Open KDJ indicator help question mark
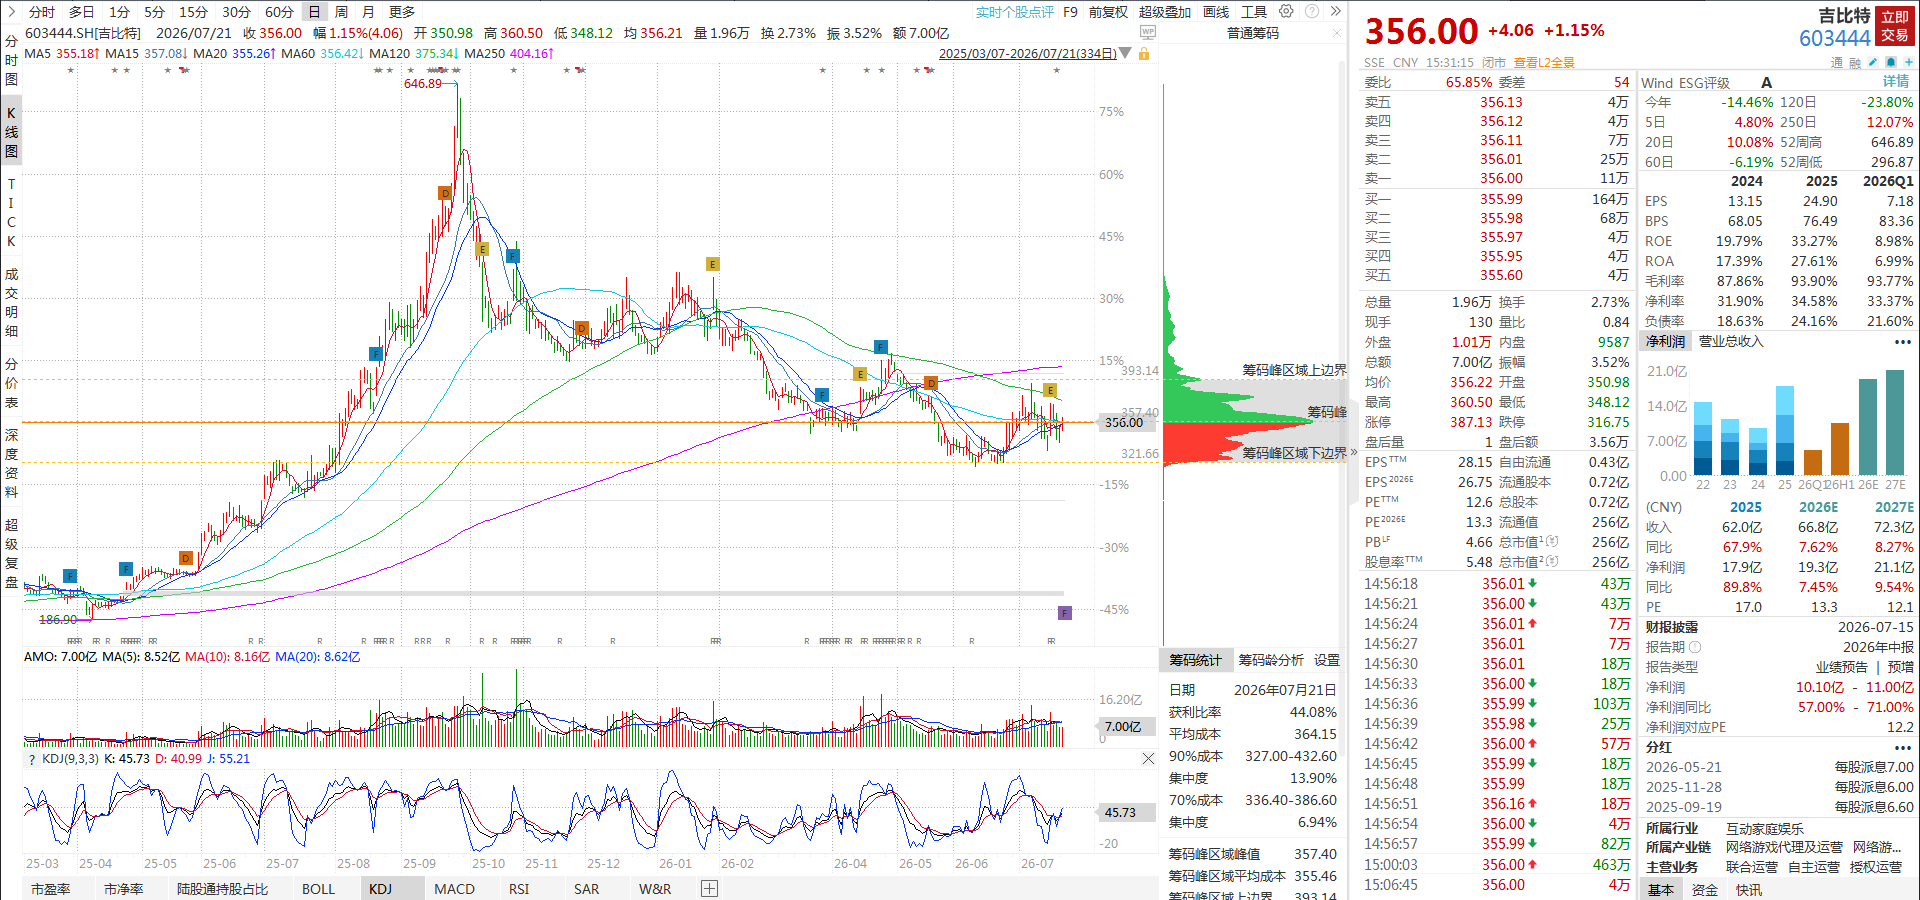The image size is (1920, 900). (x=32, y=759)
